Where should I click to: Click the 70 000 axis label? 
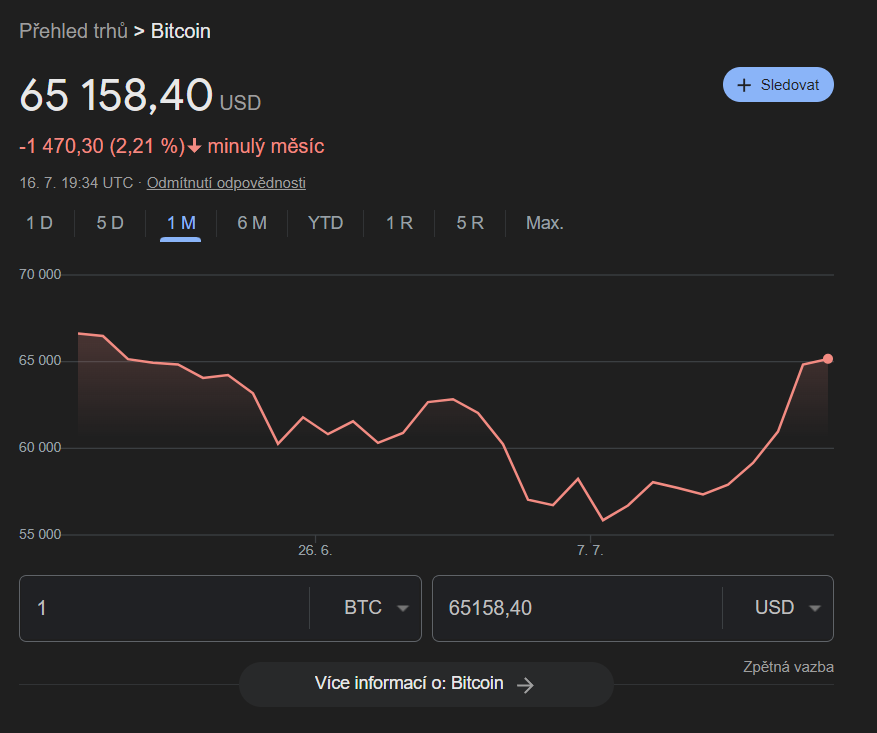(40, 275)
